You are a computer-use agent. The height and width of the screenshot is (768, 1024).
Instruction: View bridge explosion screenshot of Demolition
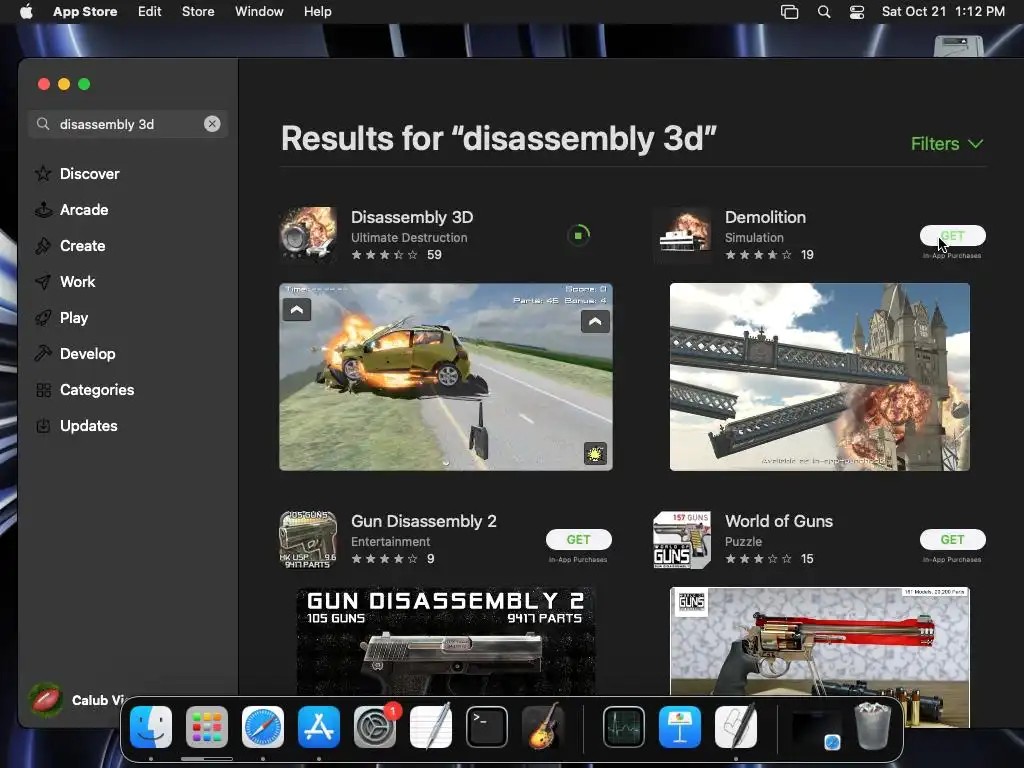pyautogui.click(x=820, y=377)
